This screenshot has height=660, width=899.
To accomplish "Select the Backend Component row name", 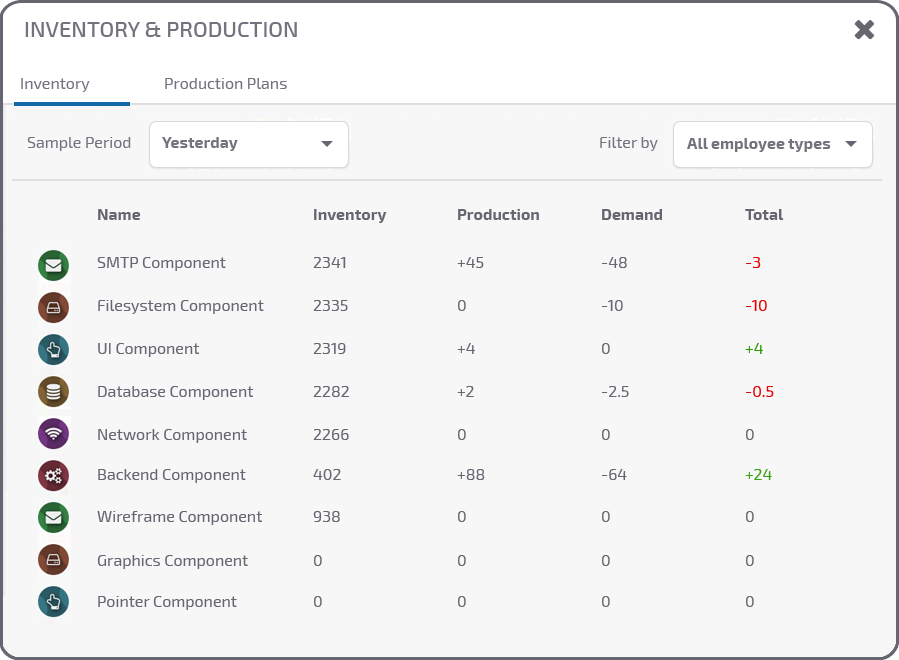I will click(x=171, y=475).
